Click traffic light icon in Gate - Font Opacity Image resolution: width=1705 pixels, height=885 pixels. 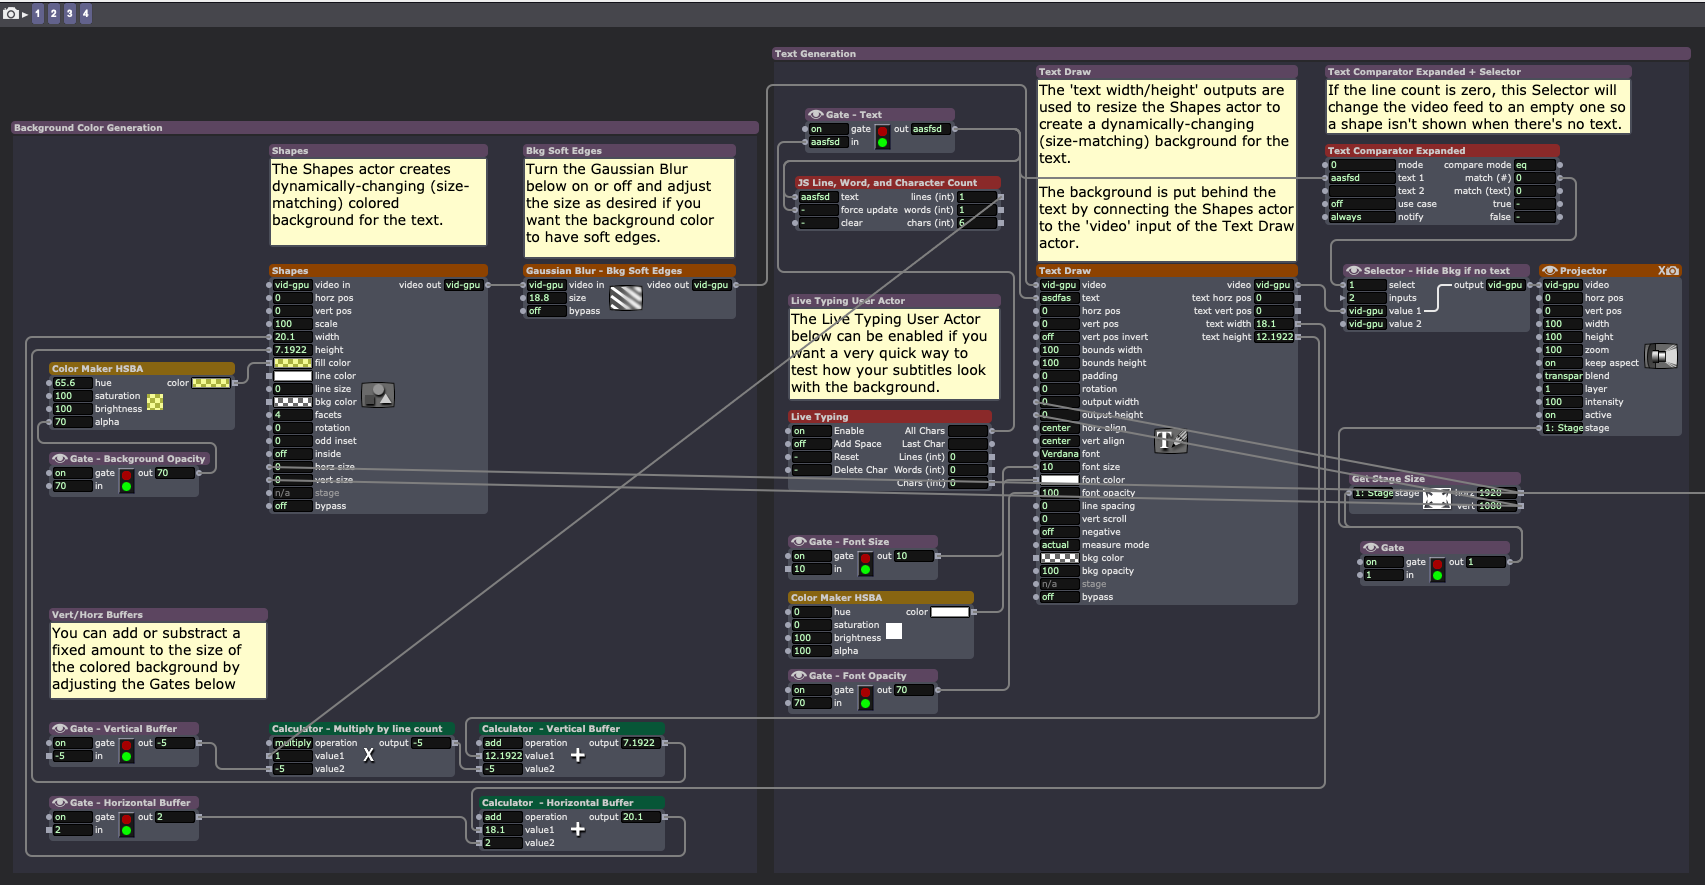click(865, 697)
